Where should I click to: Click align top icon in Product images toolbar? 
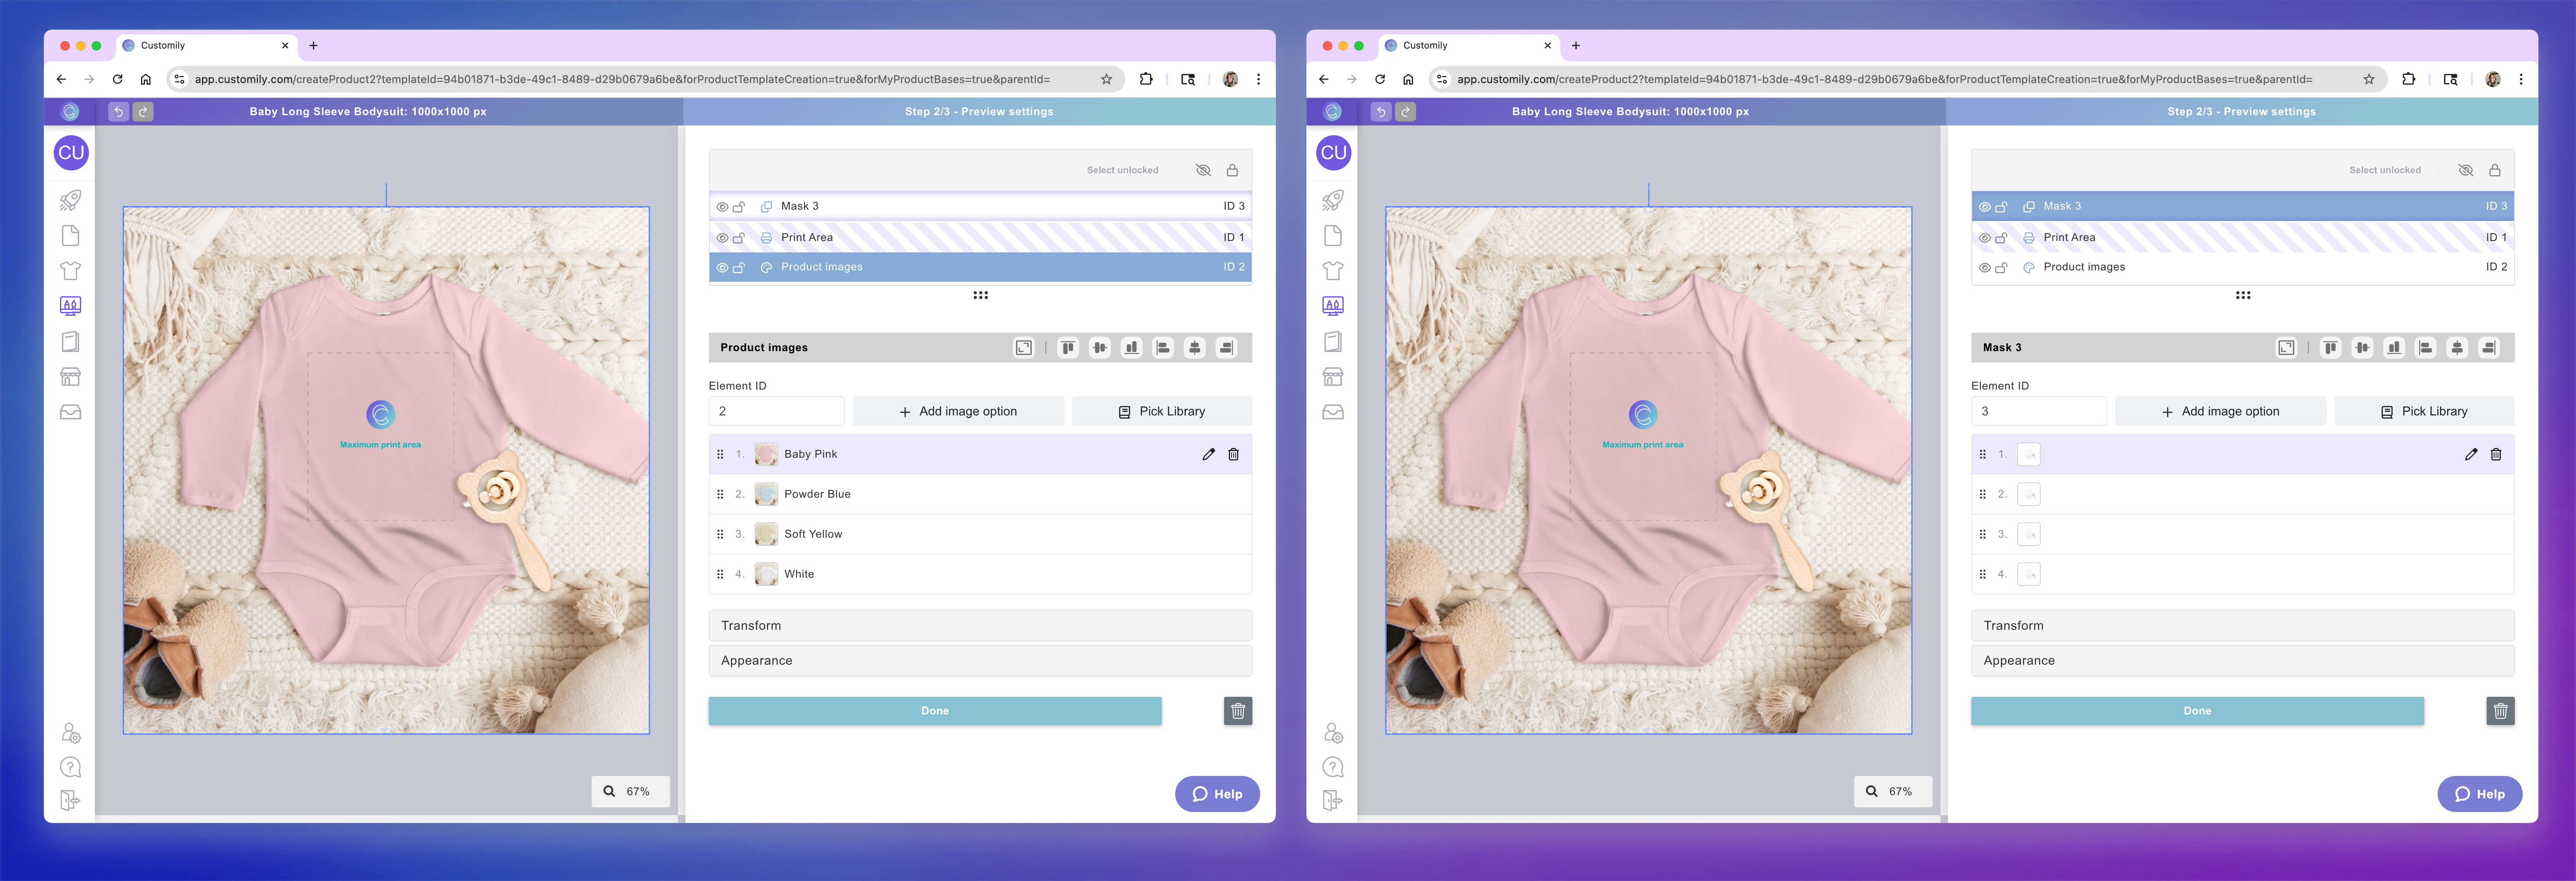(1068, 348)
